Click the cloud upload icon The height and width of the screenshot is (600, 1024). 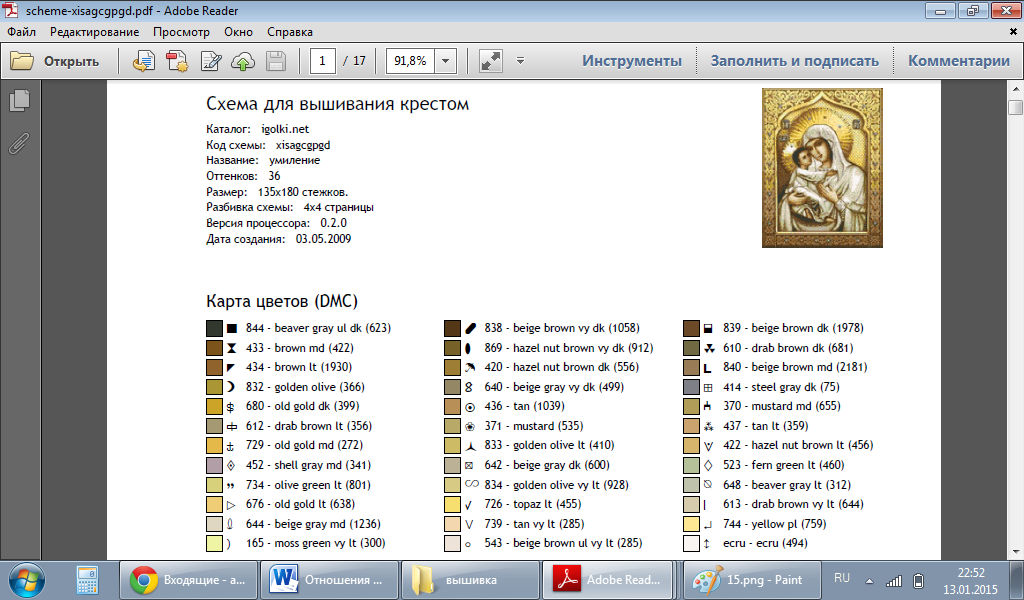tap(242, 61)
